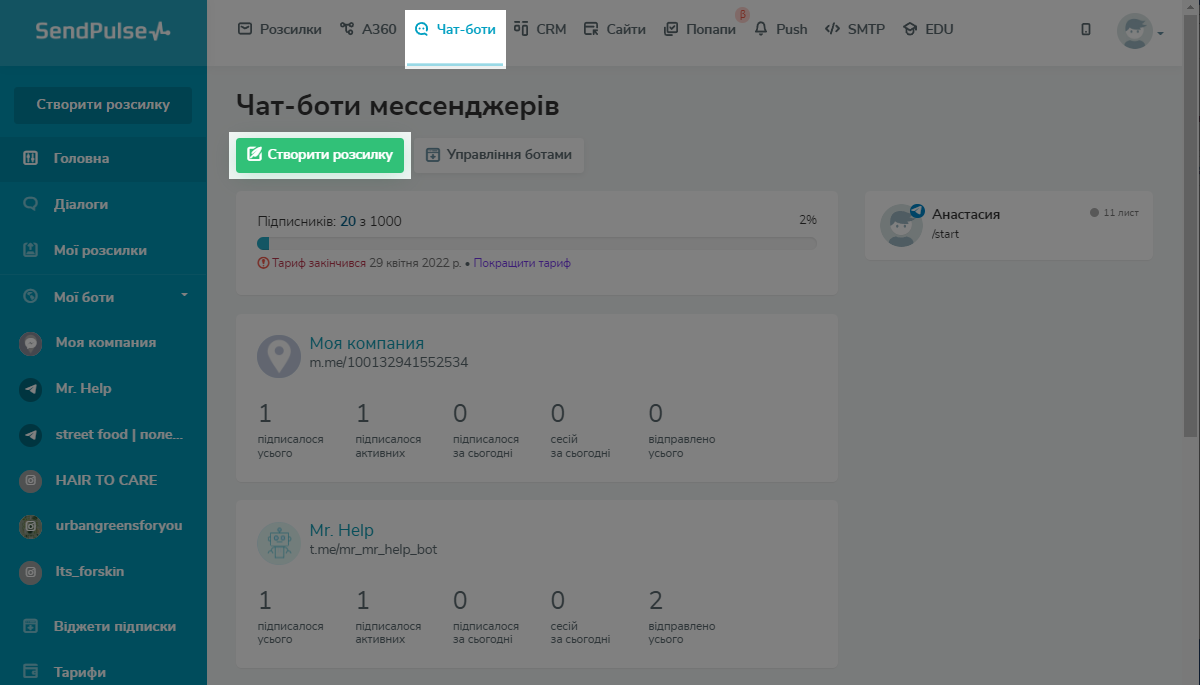
Task: Select urbangreensforyou bot in sidebar
Action: point(119,525)
